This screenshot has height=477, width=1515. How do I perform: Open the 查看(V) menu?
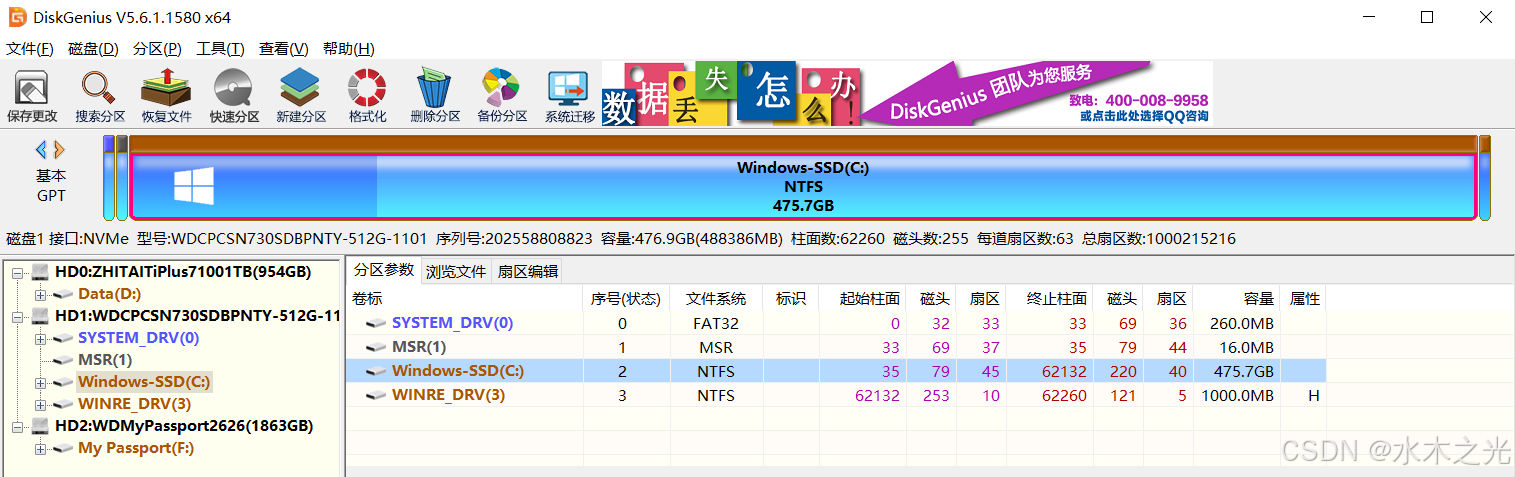[284, 49]
